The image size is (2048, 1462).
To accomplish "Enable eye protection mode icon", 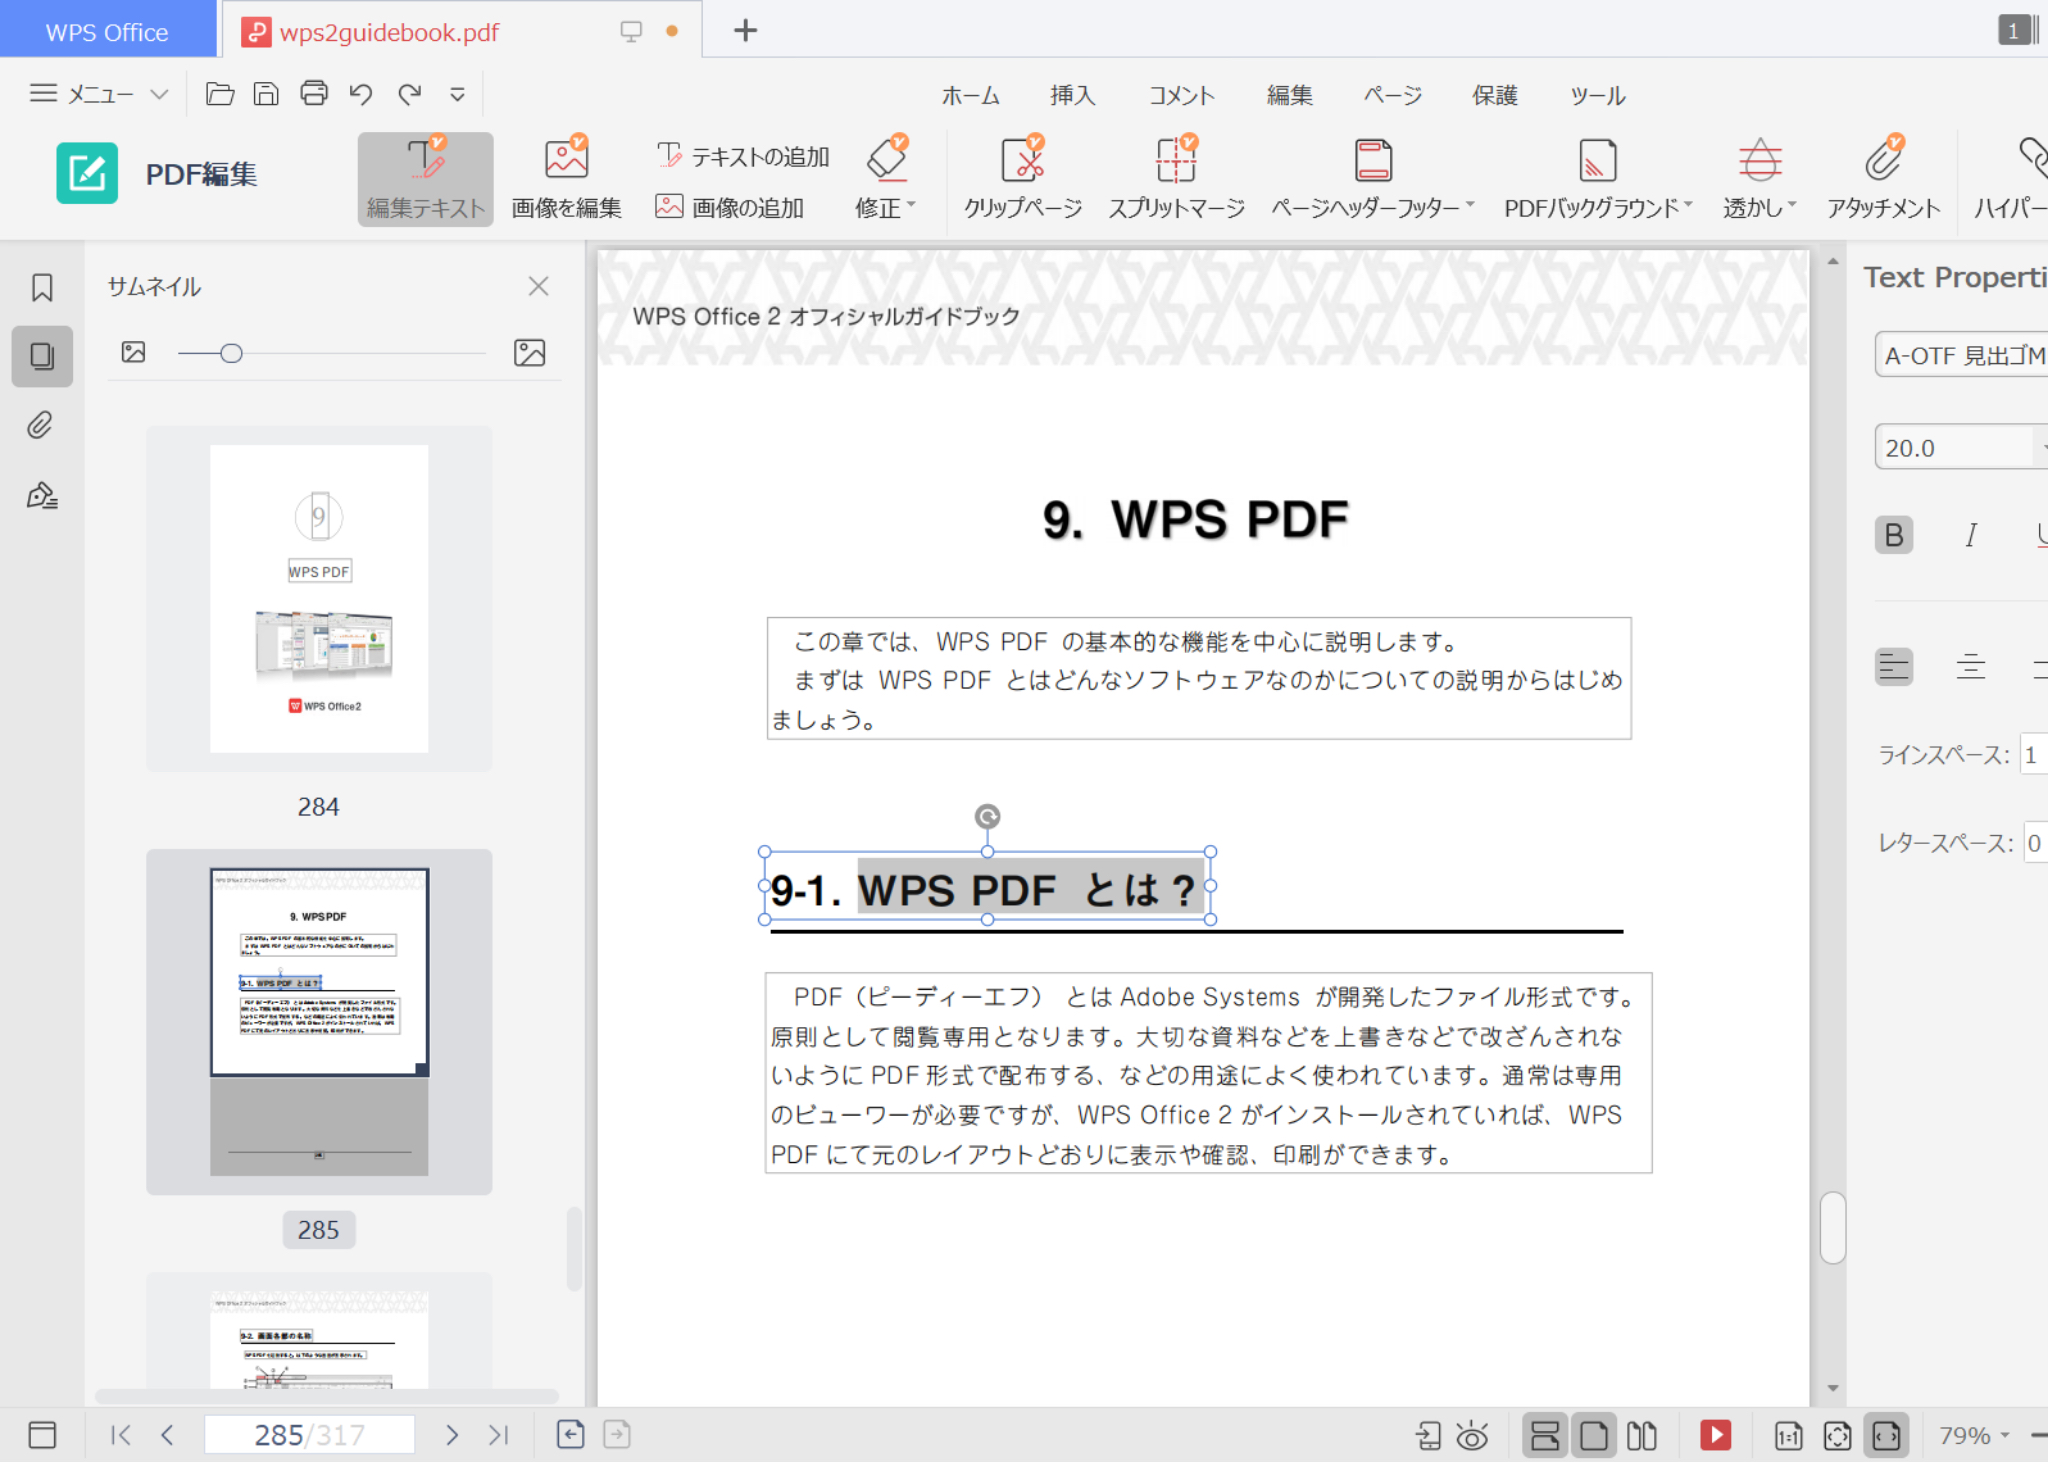I will (x=1472, y=1436).
